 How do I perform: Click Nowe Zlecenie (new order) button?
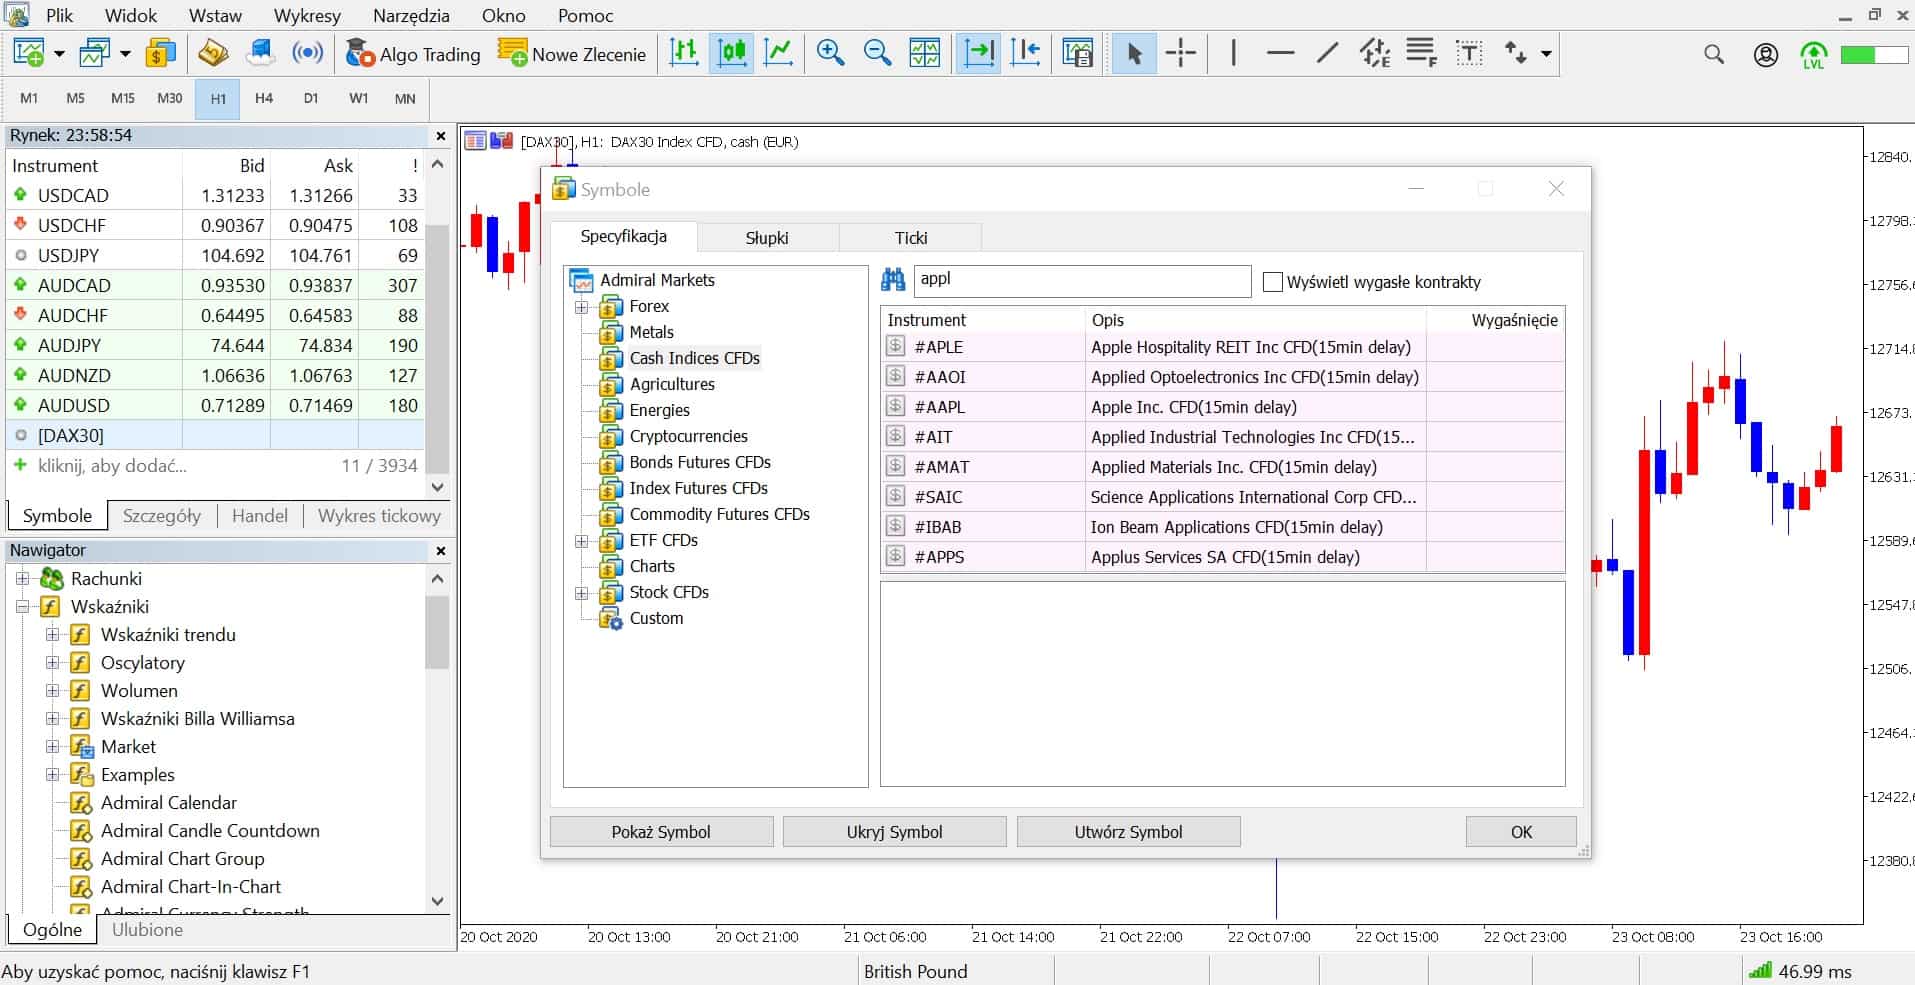tap(572, 54)
